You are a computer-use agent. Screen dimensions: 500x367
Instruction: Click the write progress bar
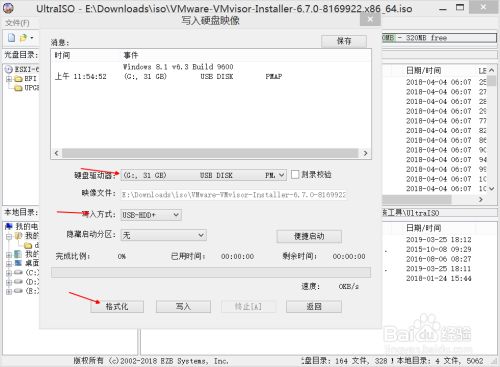[211, 272]
